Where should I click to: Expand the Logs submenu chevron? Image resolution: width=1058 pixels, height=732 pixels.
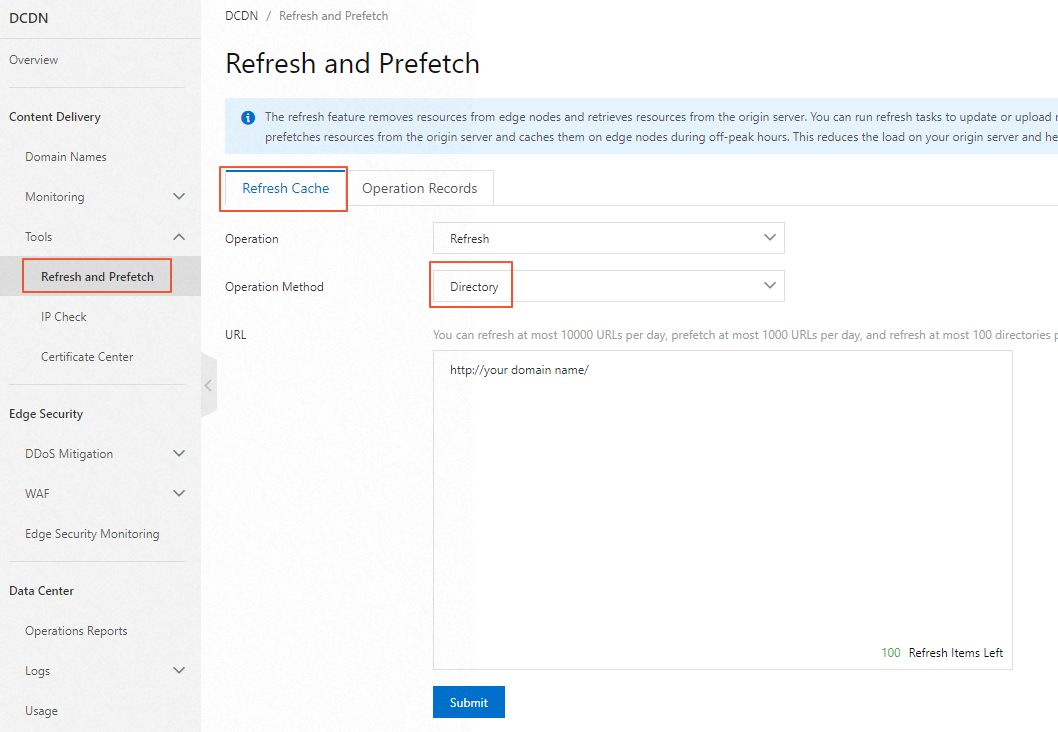pos(179,671)
